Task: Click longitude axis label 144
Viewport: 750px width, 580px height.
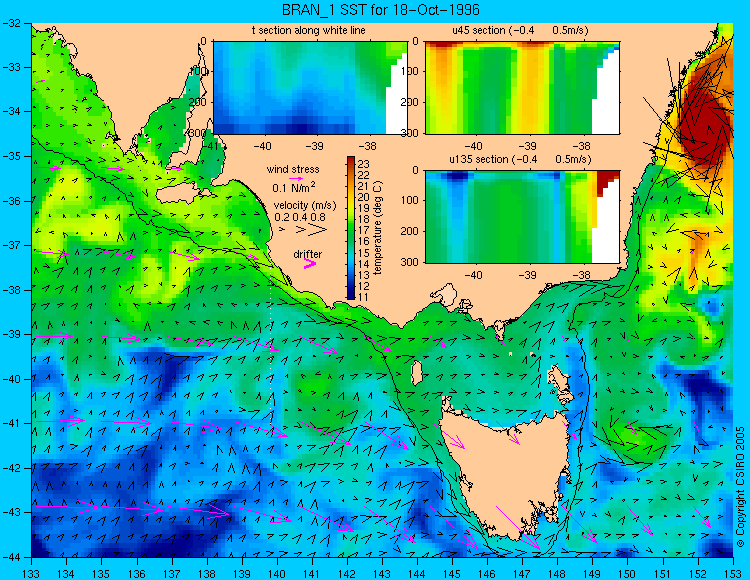Action: [x=417, y=574]
